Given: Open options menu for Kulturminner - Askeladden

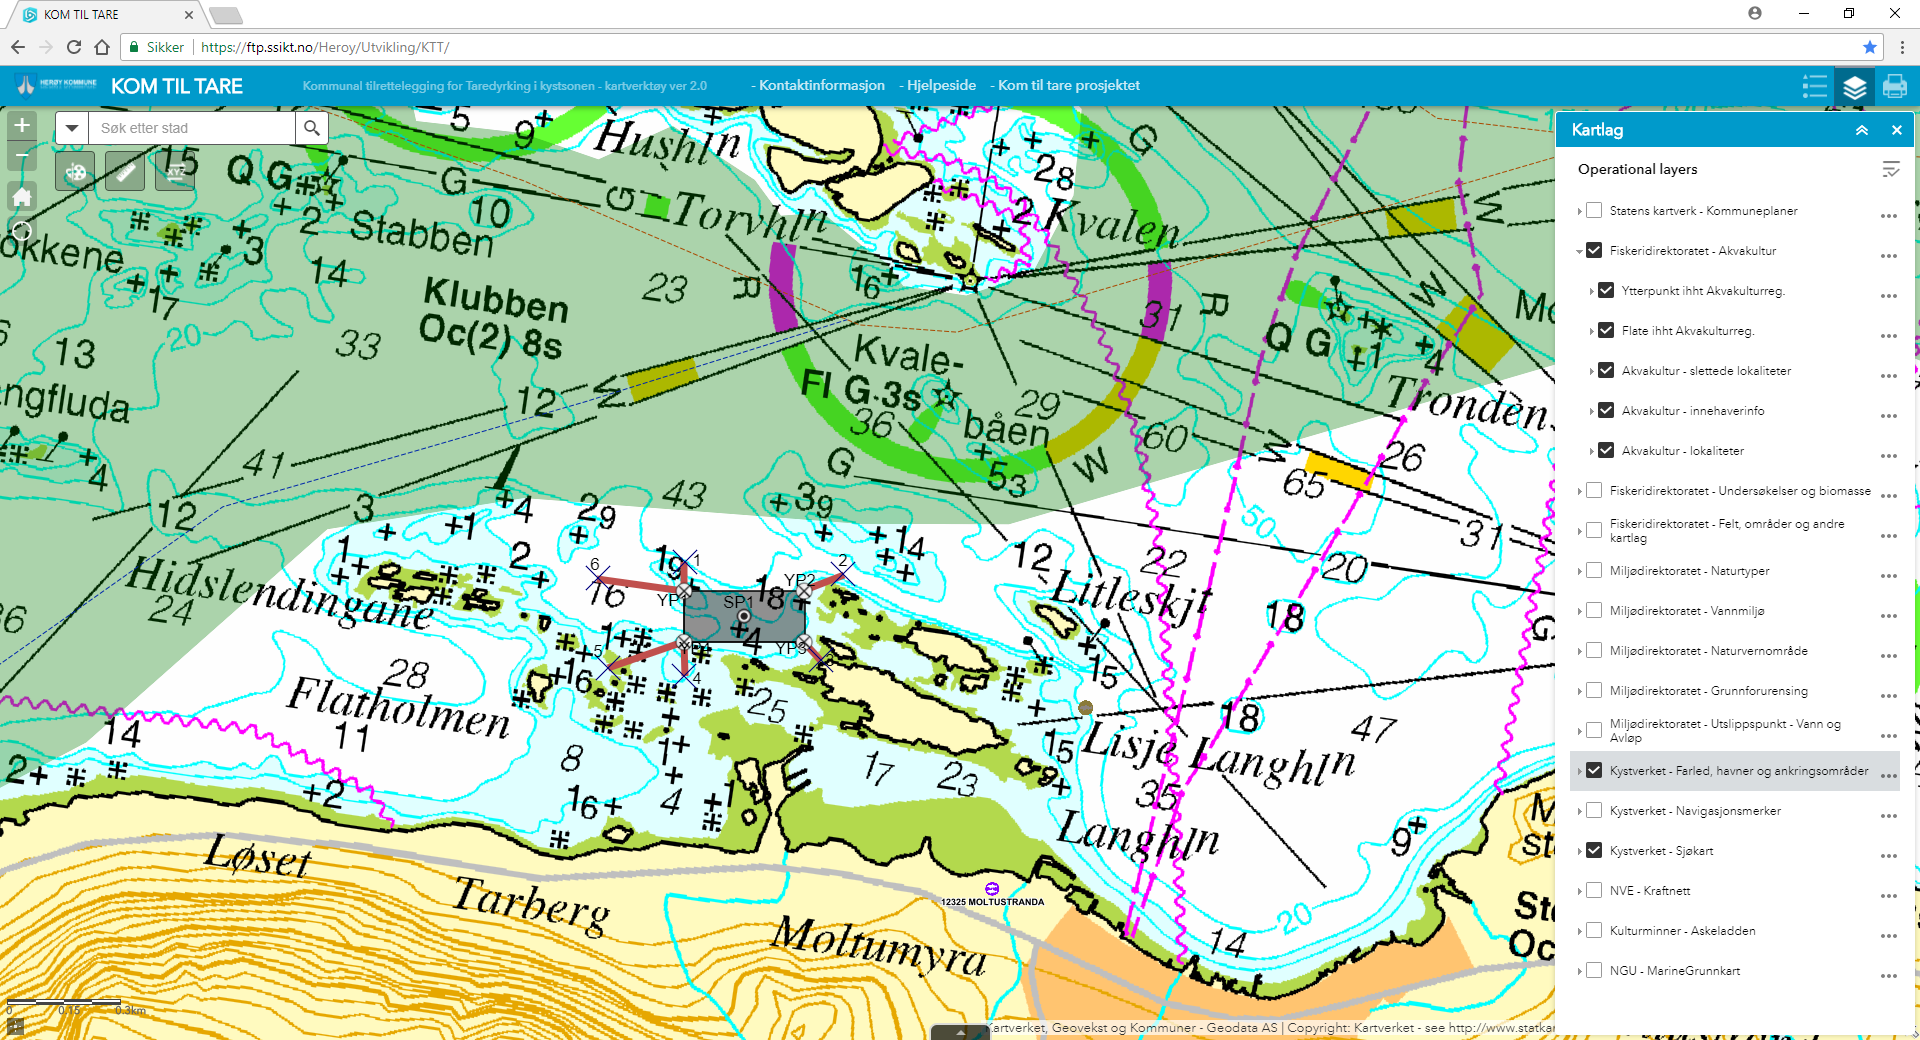Looking at the screenshot, I should (1888, 936).
